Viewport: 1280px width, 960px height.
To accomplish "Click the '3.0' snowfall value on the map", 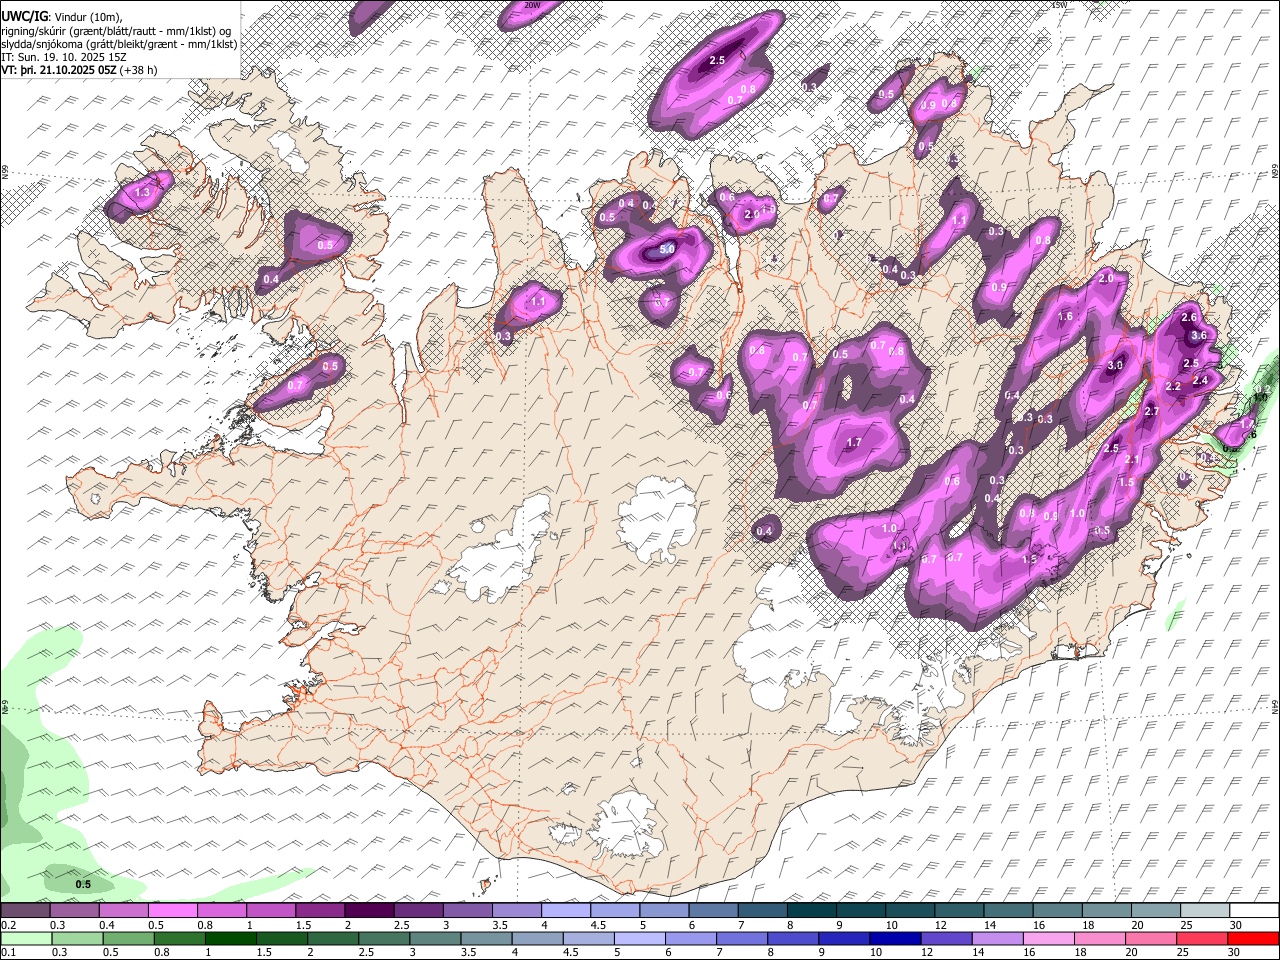I will [x=1115, y=366].
